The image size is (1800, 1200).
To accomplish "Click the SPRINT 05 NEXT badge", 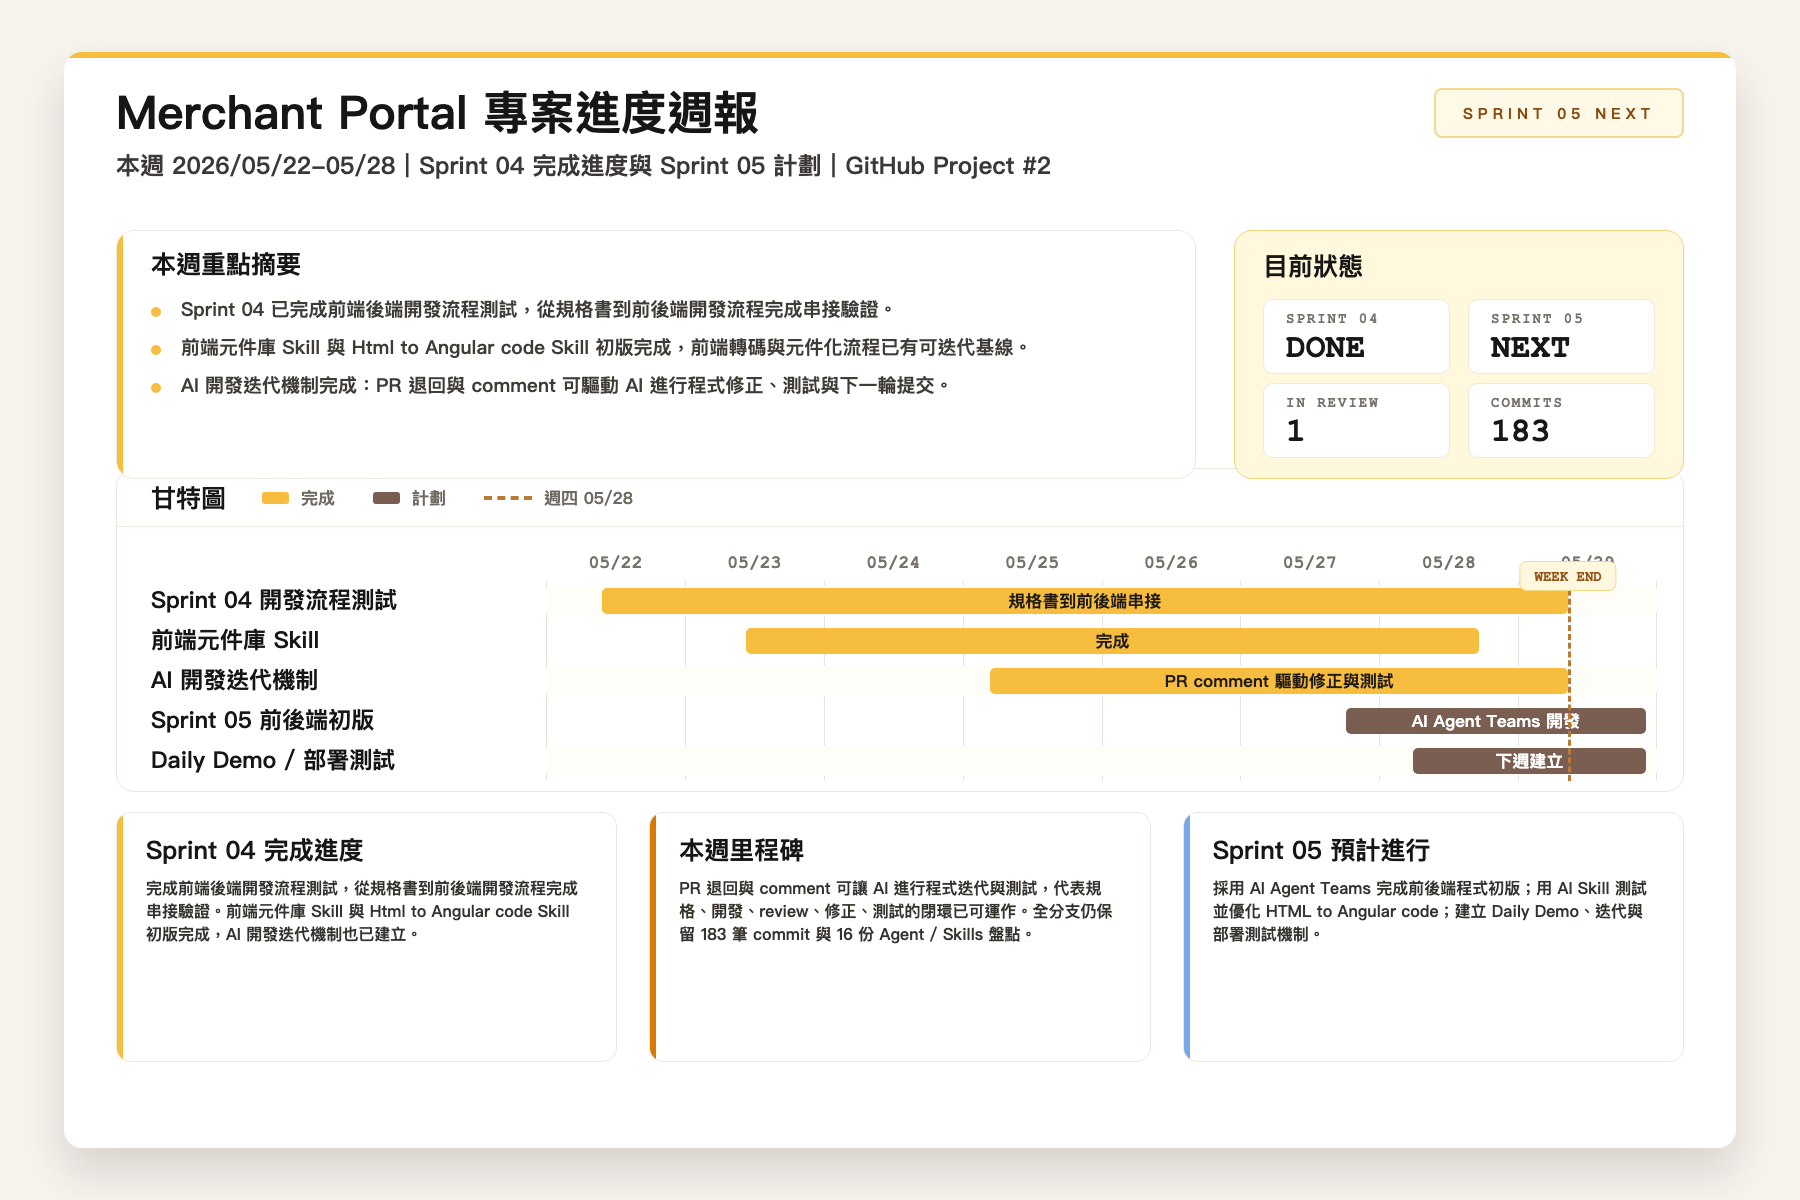I will (x=1558, y=113).
